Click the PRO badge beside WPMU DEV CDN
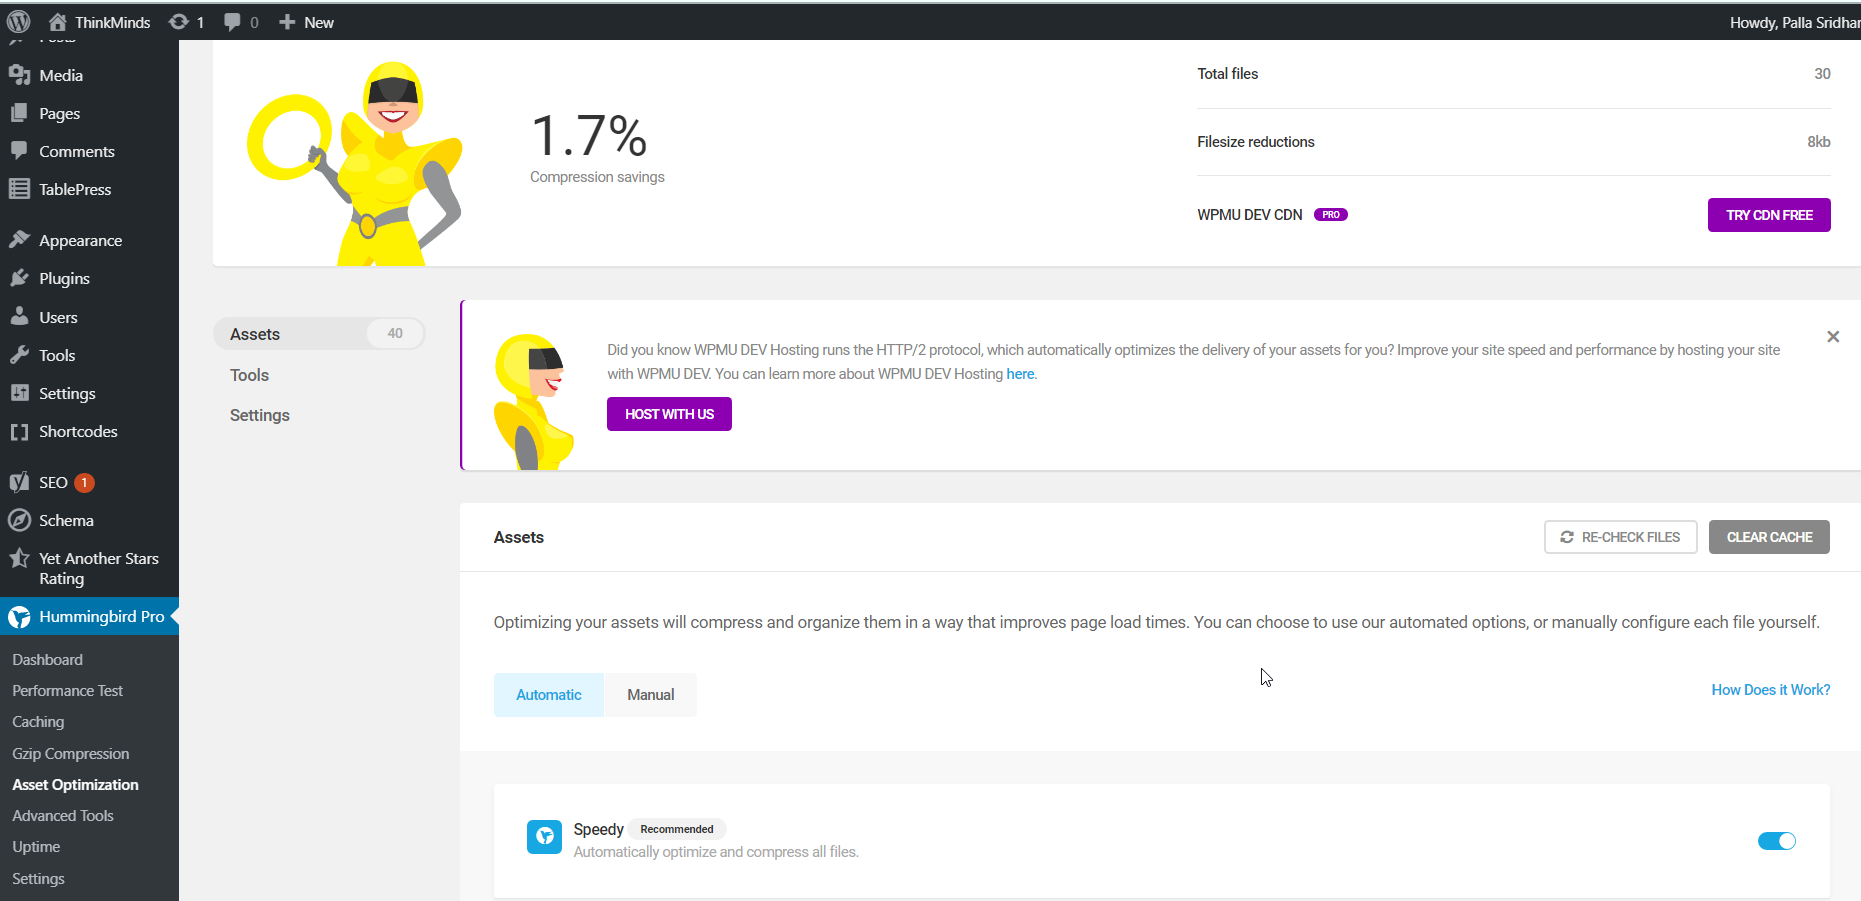This screenshot has width=1861, height=901. (1331, 215)
